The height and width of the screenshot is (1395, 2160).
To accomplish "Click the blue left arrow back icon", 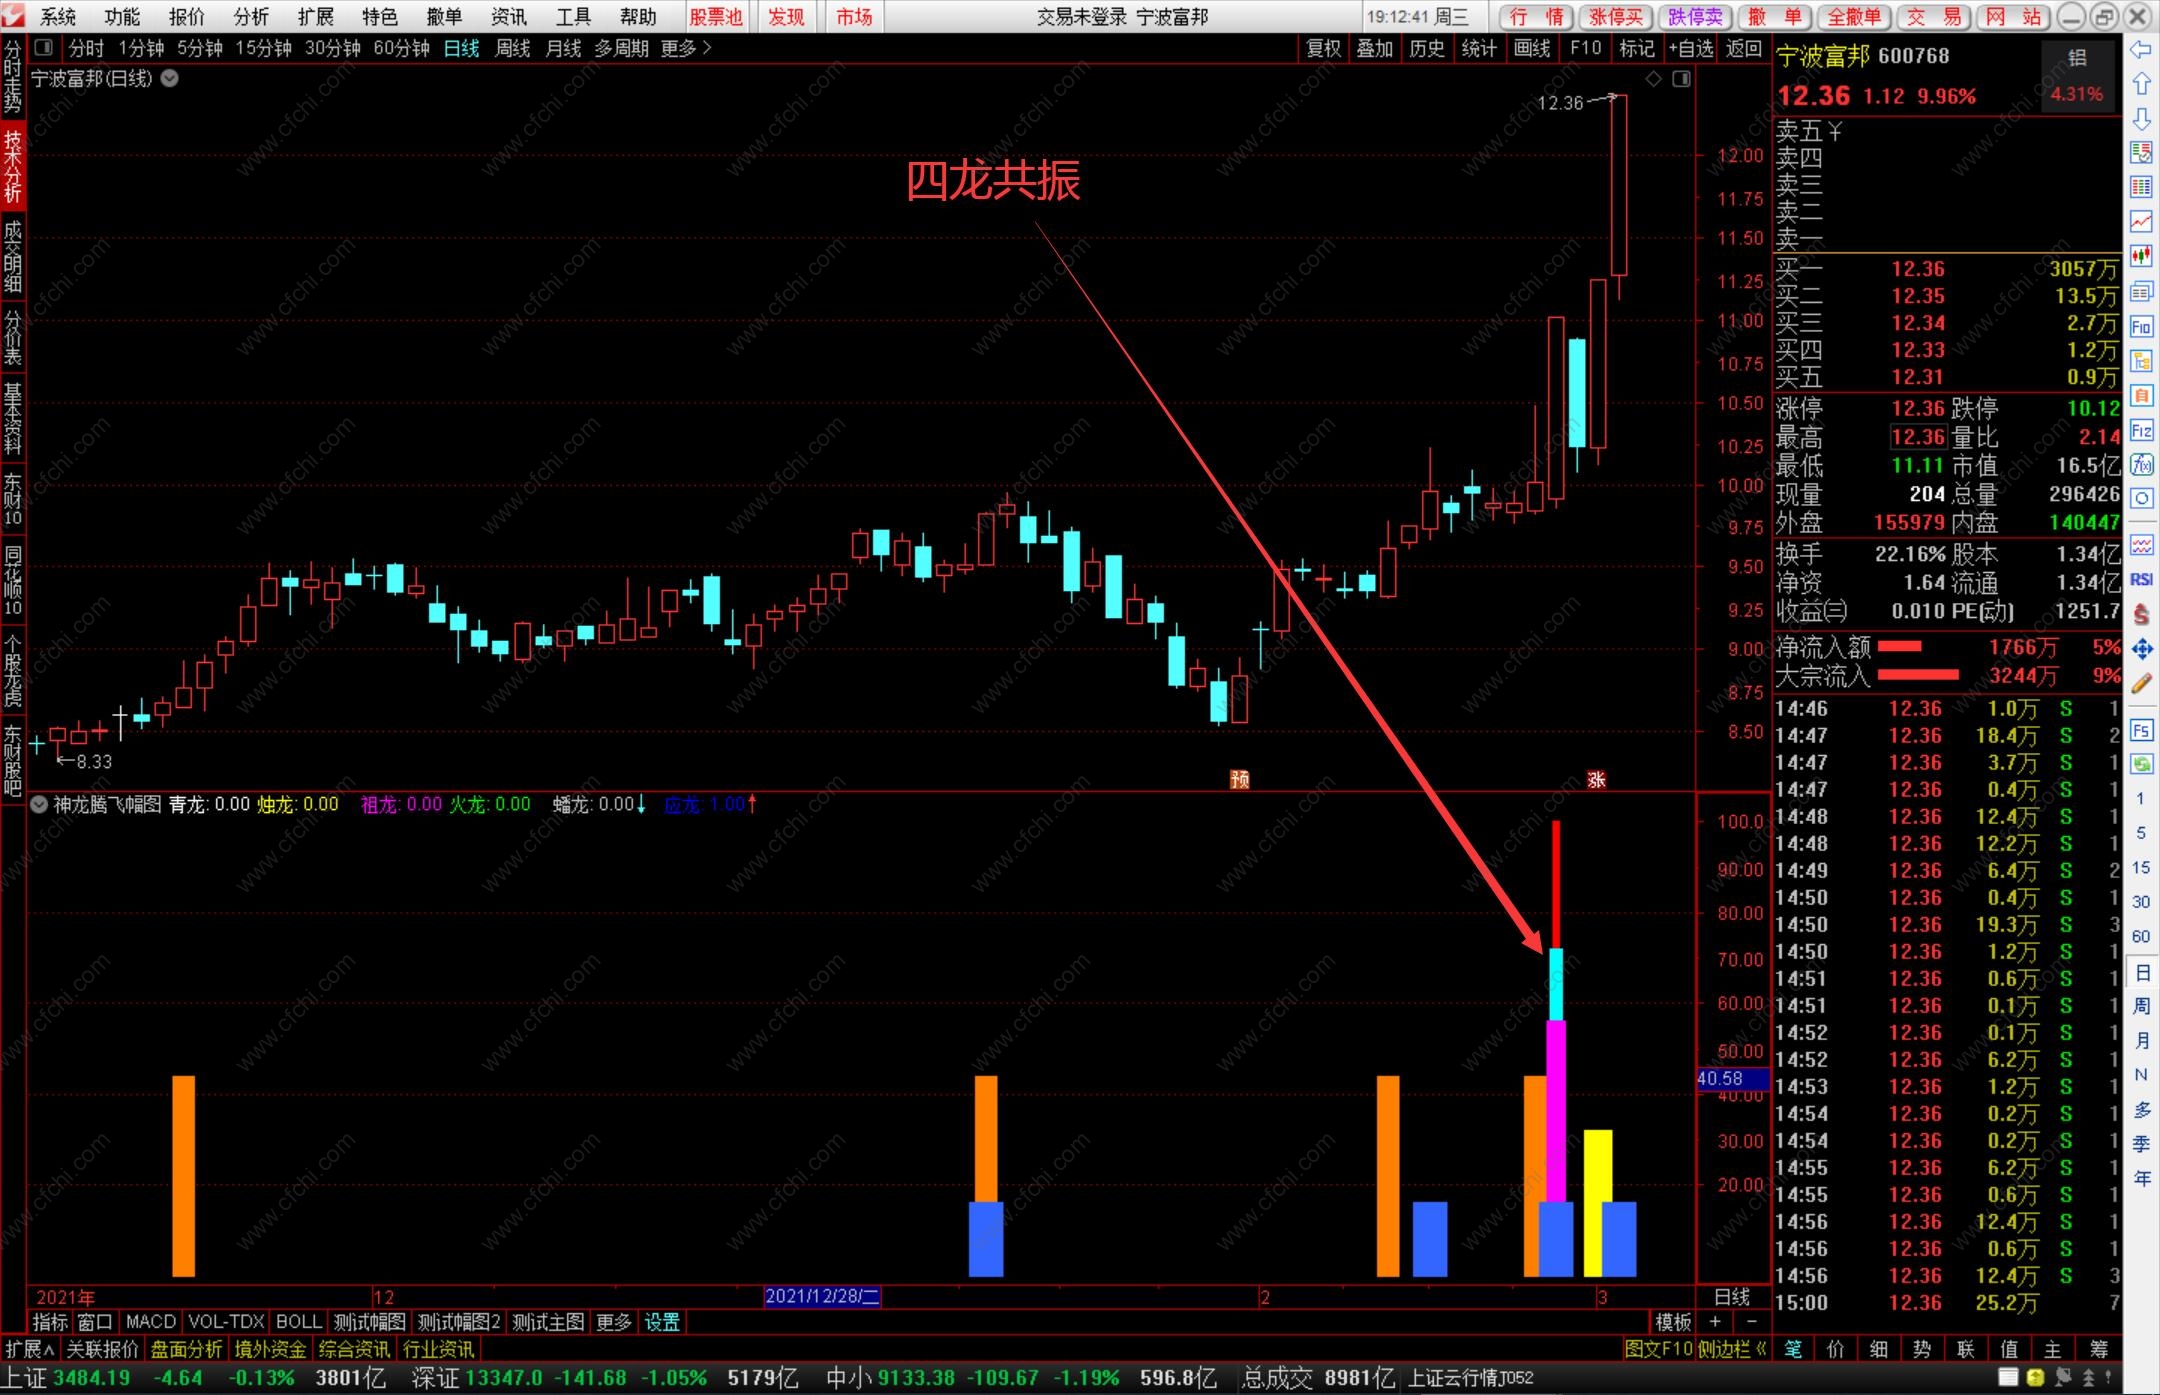I will click(x=2141, y=50).
